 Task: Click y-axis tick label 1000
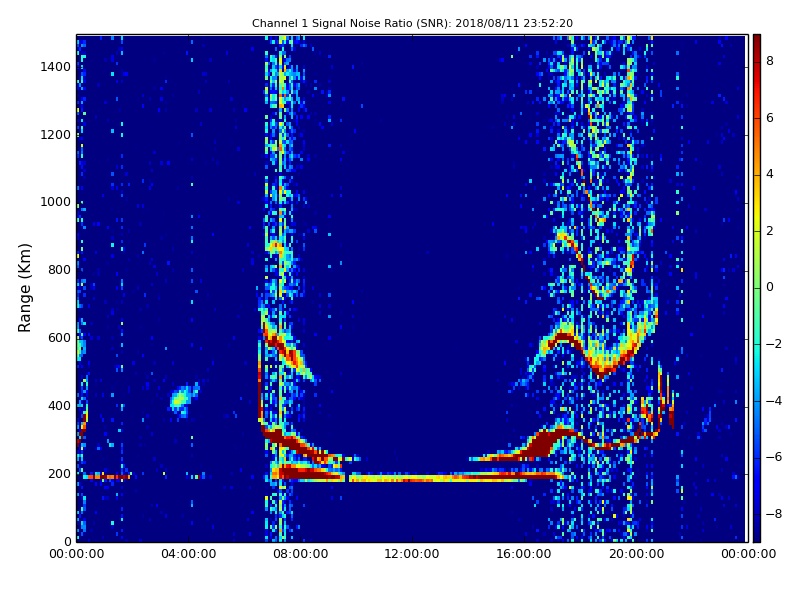[55, 202]
